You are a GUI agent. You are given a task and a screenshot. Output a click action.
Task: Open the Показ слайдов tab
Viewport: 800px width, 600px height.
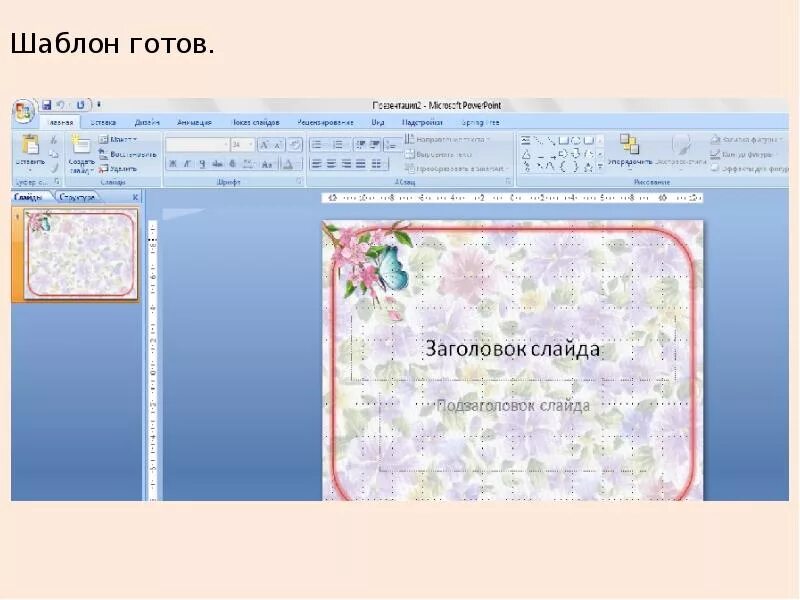(256, 122)
